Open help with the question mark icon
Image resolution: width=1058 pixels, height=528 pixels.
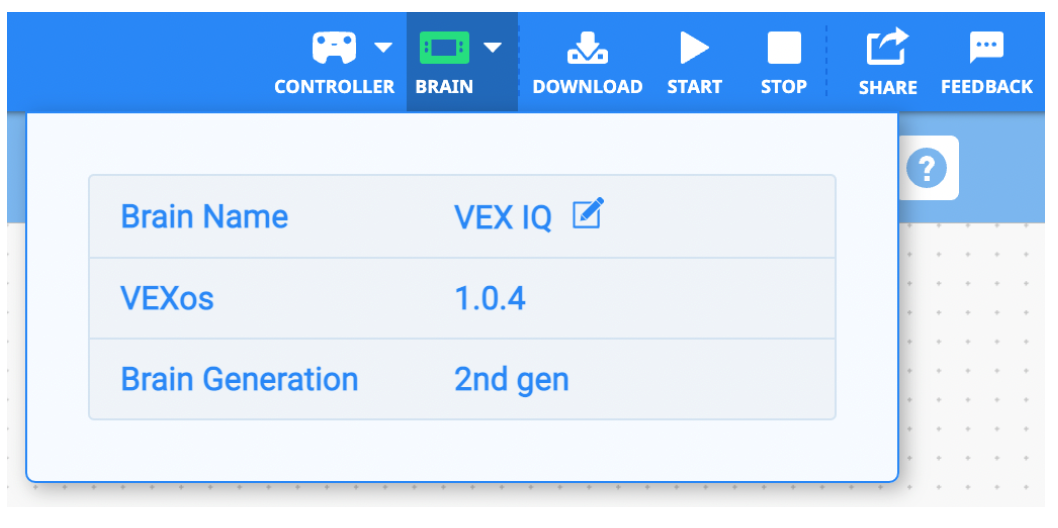(926, 168)
